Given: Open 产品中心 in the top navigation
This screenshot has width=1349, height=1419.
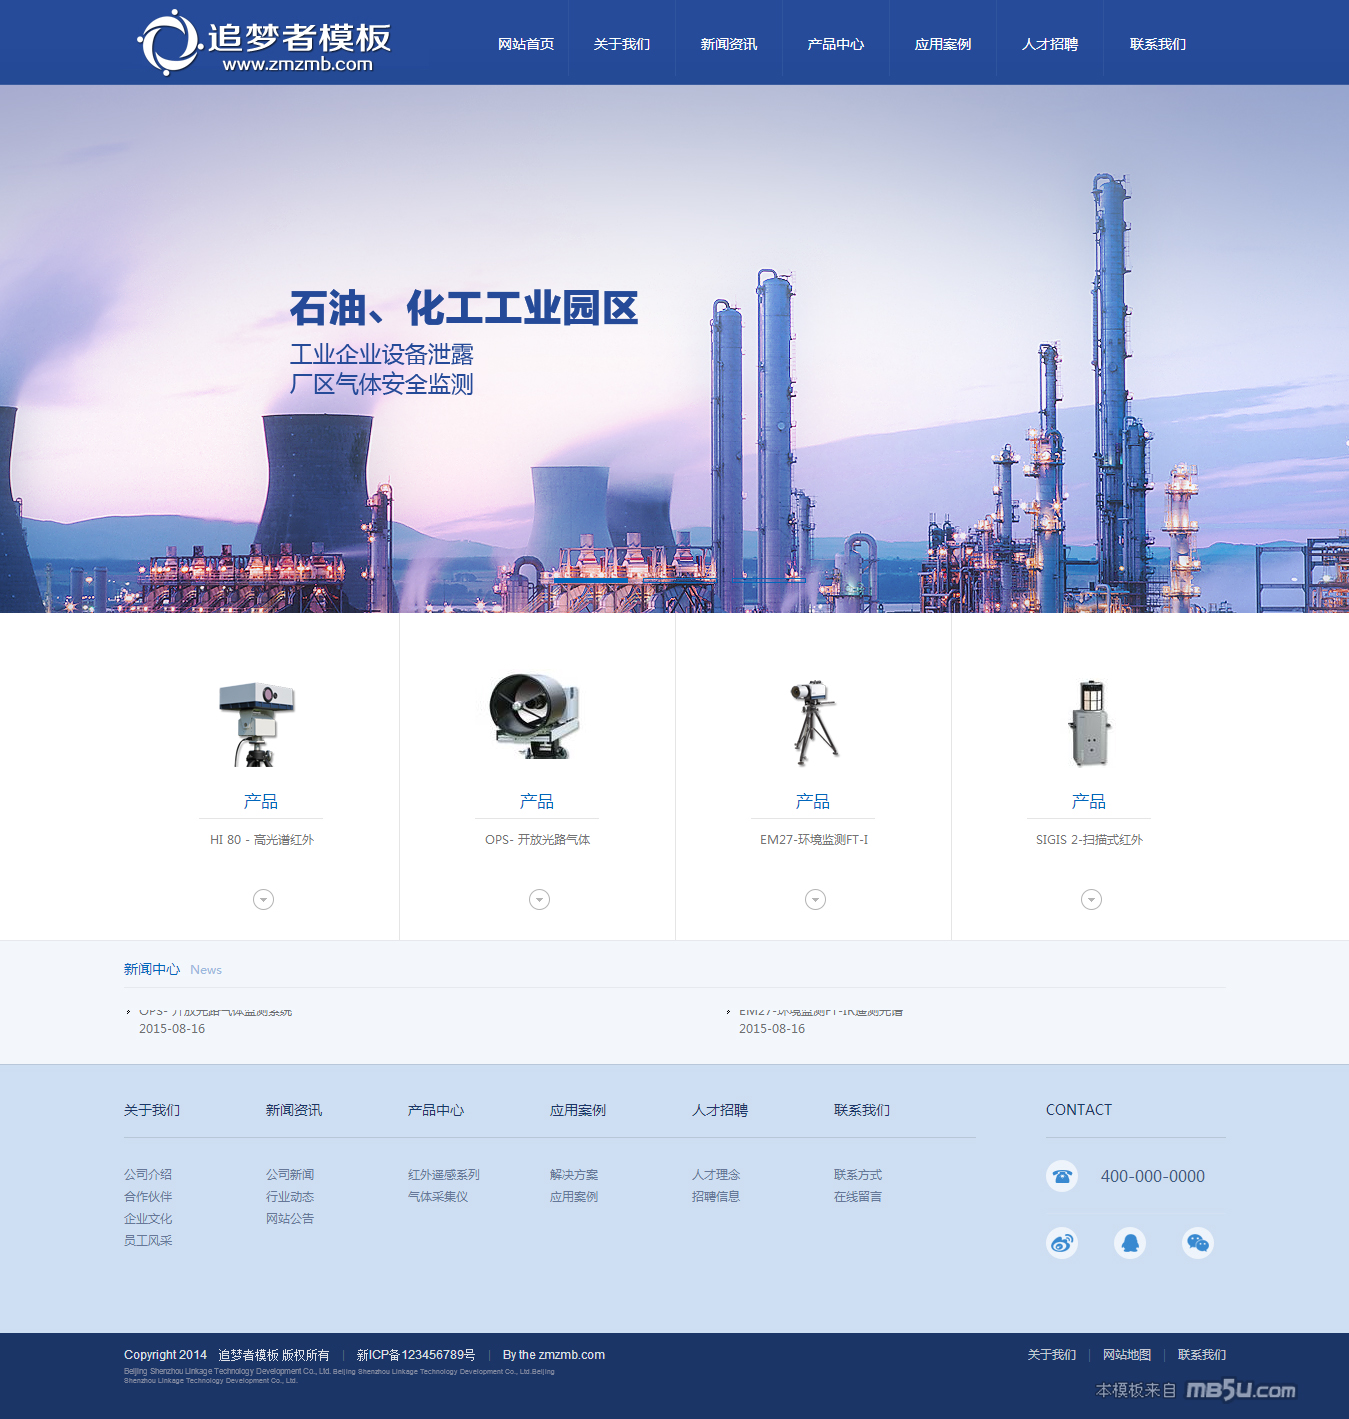Looking at the screenshot, I should tap(835, 44).
